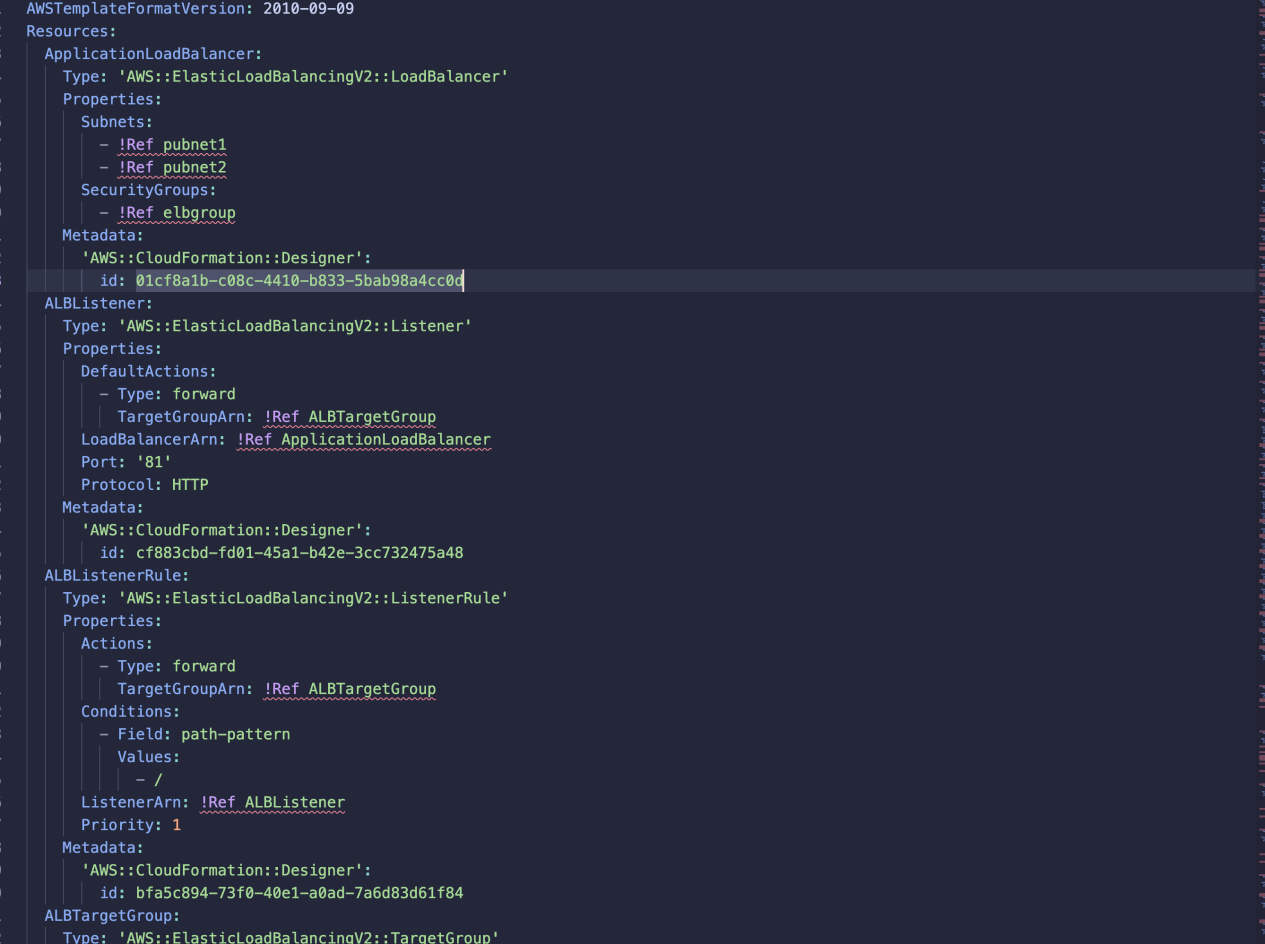Click the Subnets: key
Image resolution: width=1265 pixels, height=944 pixels.
(117, 122)
